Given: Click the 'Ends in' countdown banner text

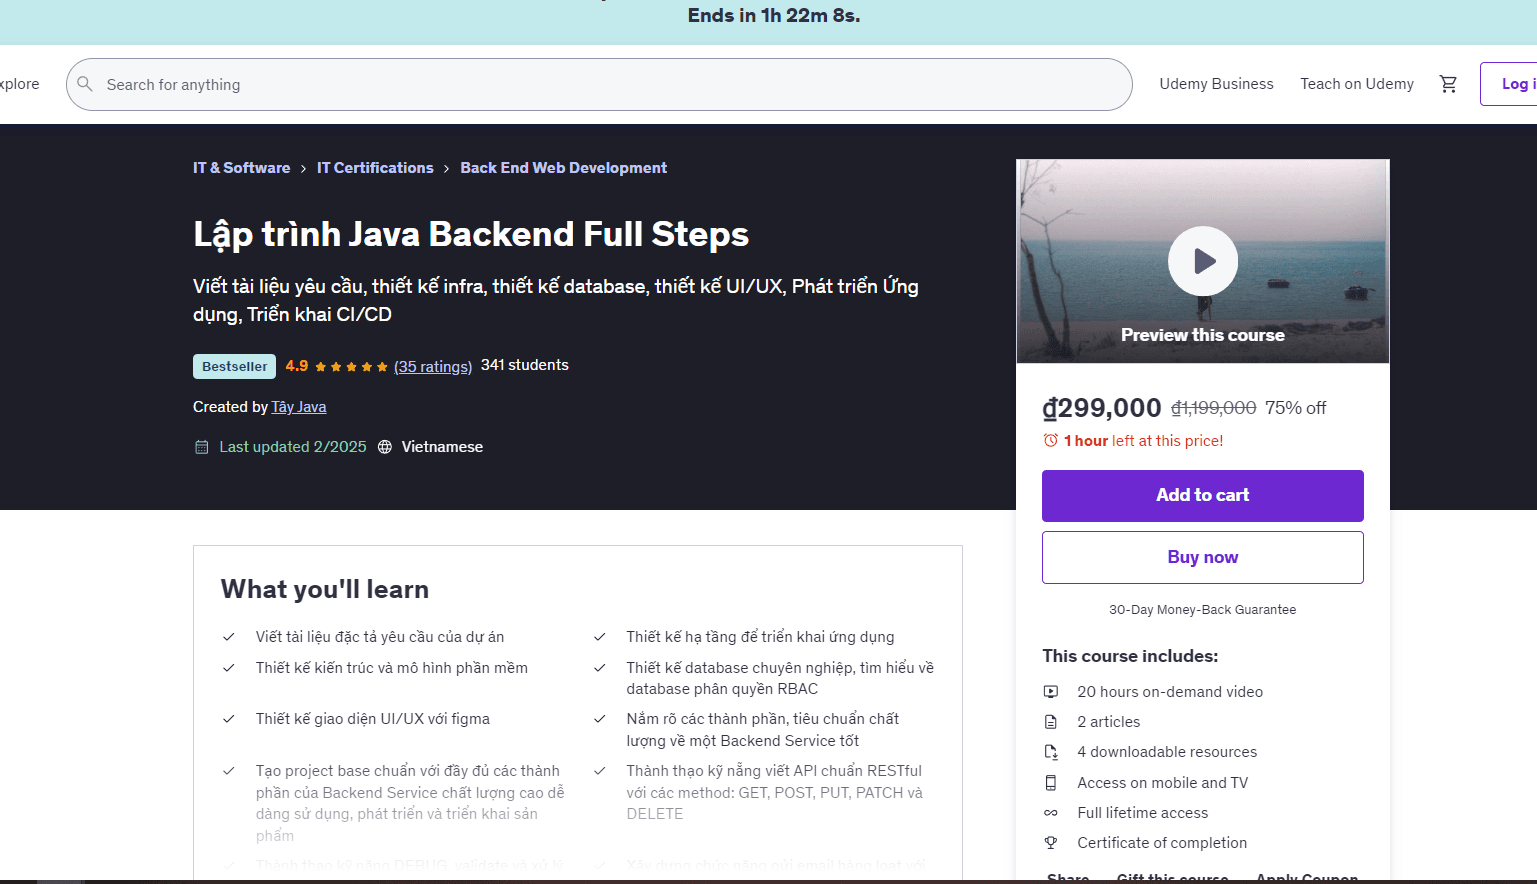Looking at the screenshot, I should tap(774, 15).
